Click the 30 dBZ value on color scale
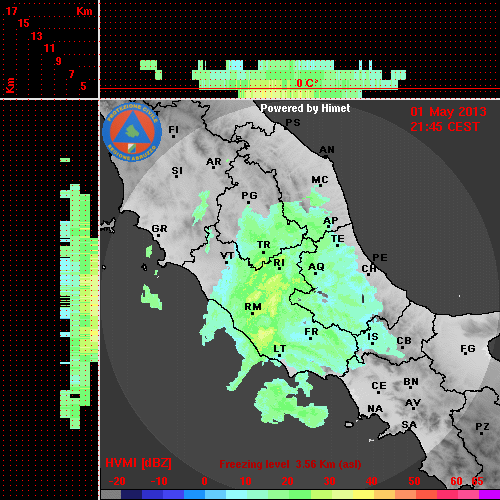 (329, 481)
